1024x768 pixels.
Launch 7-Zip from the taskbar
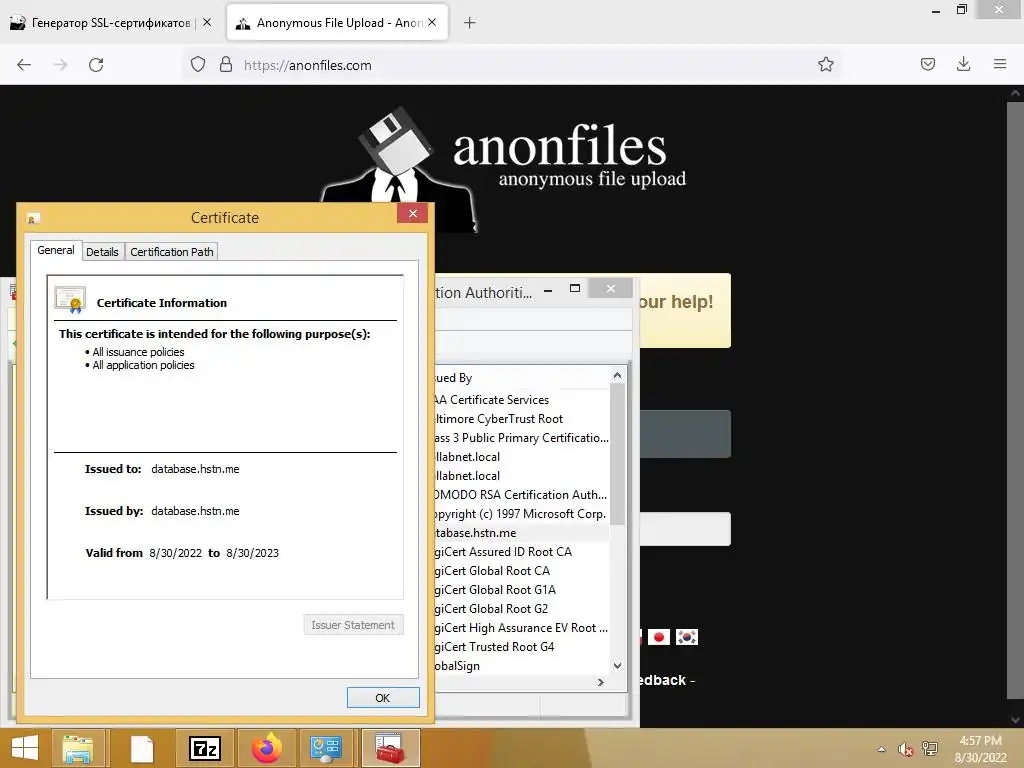(x=205, y=748)
